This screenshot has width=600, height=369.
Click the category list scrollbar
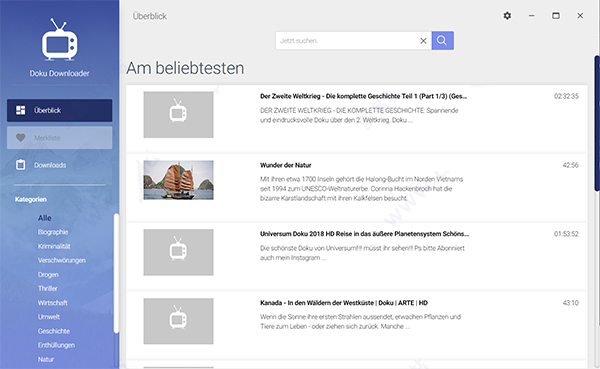click(x=116, y=273)
